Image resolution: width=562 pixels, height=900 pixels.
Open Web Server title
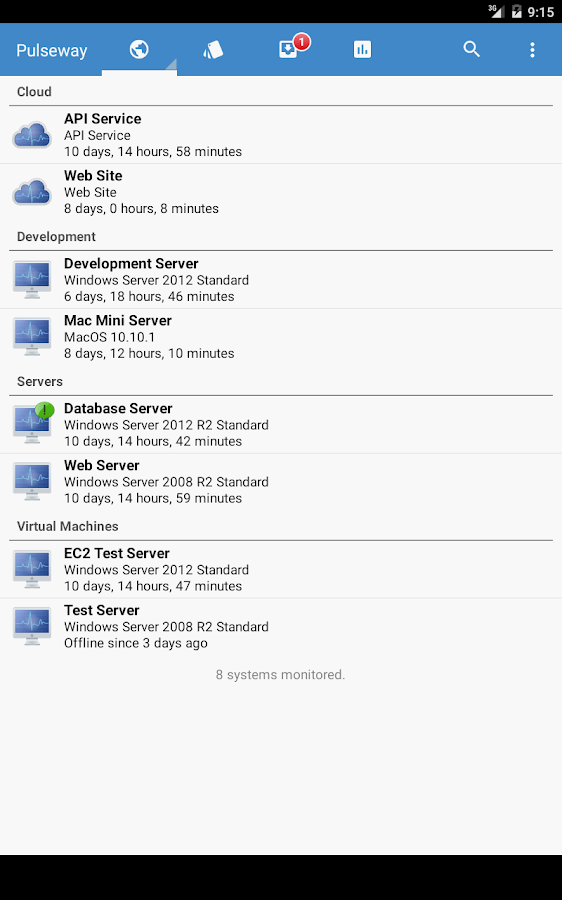tap(102, 465)
